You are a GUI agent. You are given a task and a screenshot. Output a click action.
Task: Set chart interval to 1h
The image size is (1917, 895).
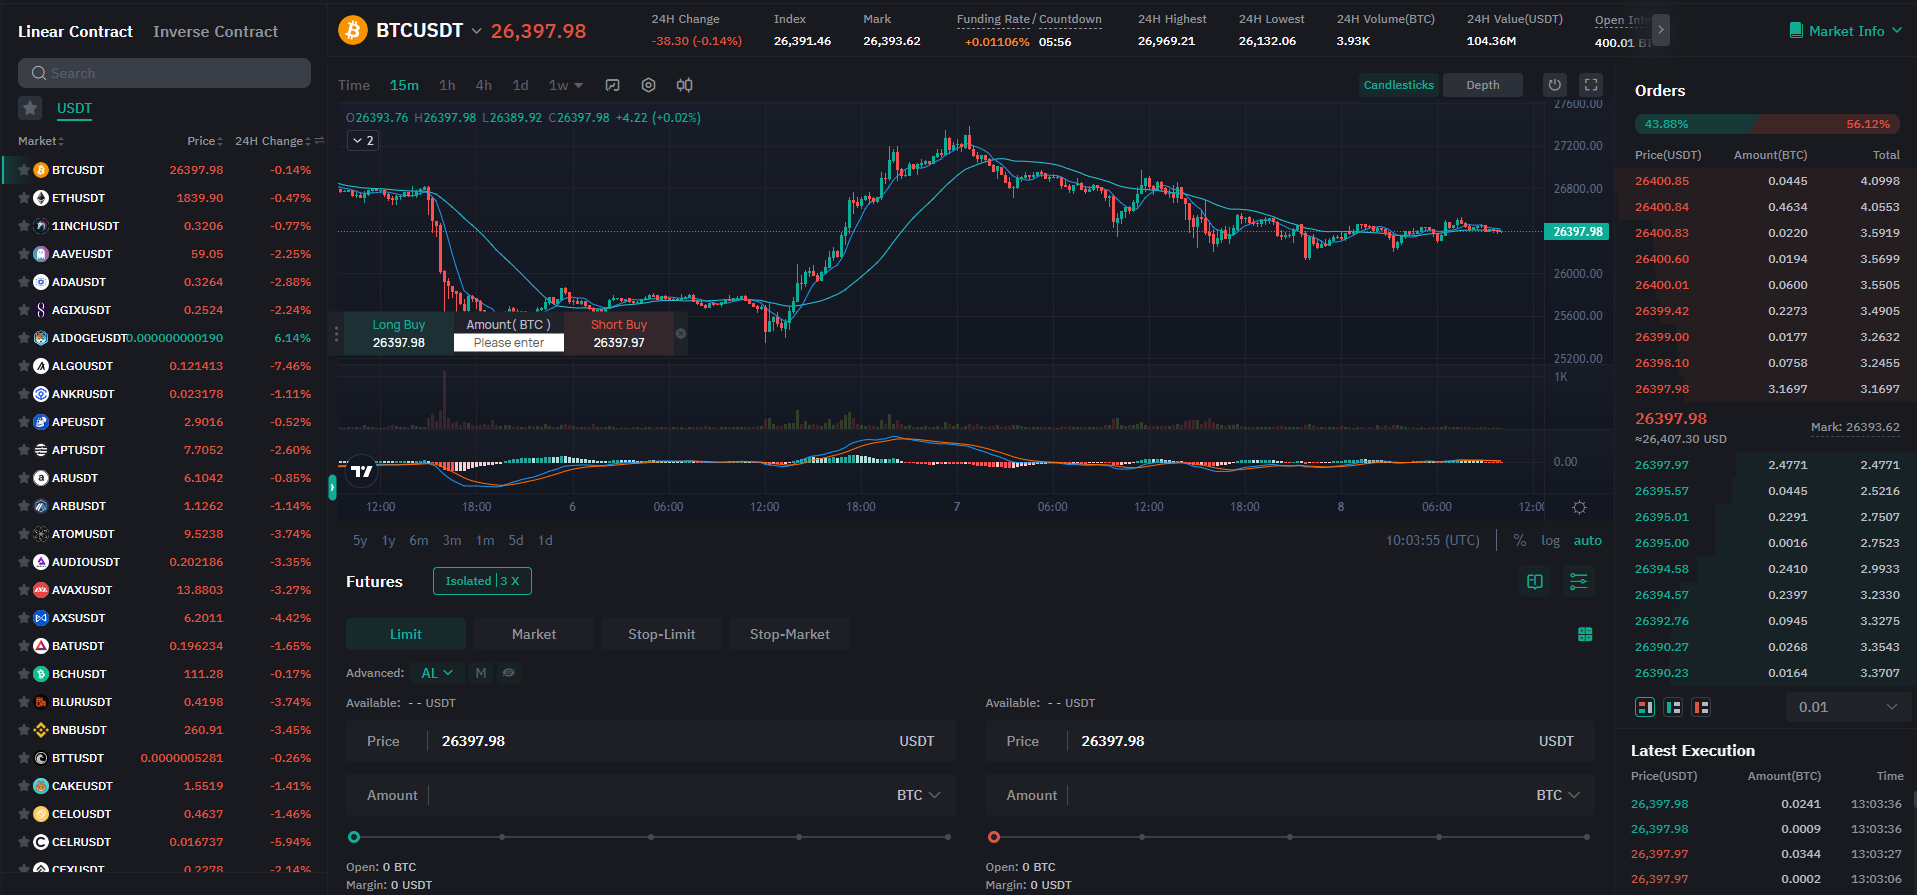pyautogui.click(x=447, y=85)
